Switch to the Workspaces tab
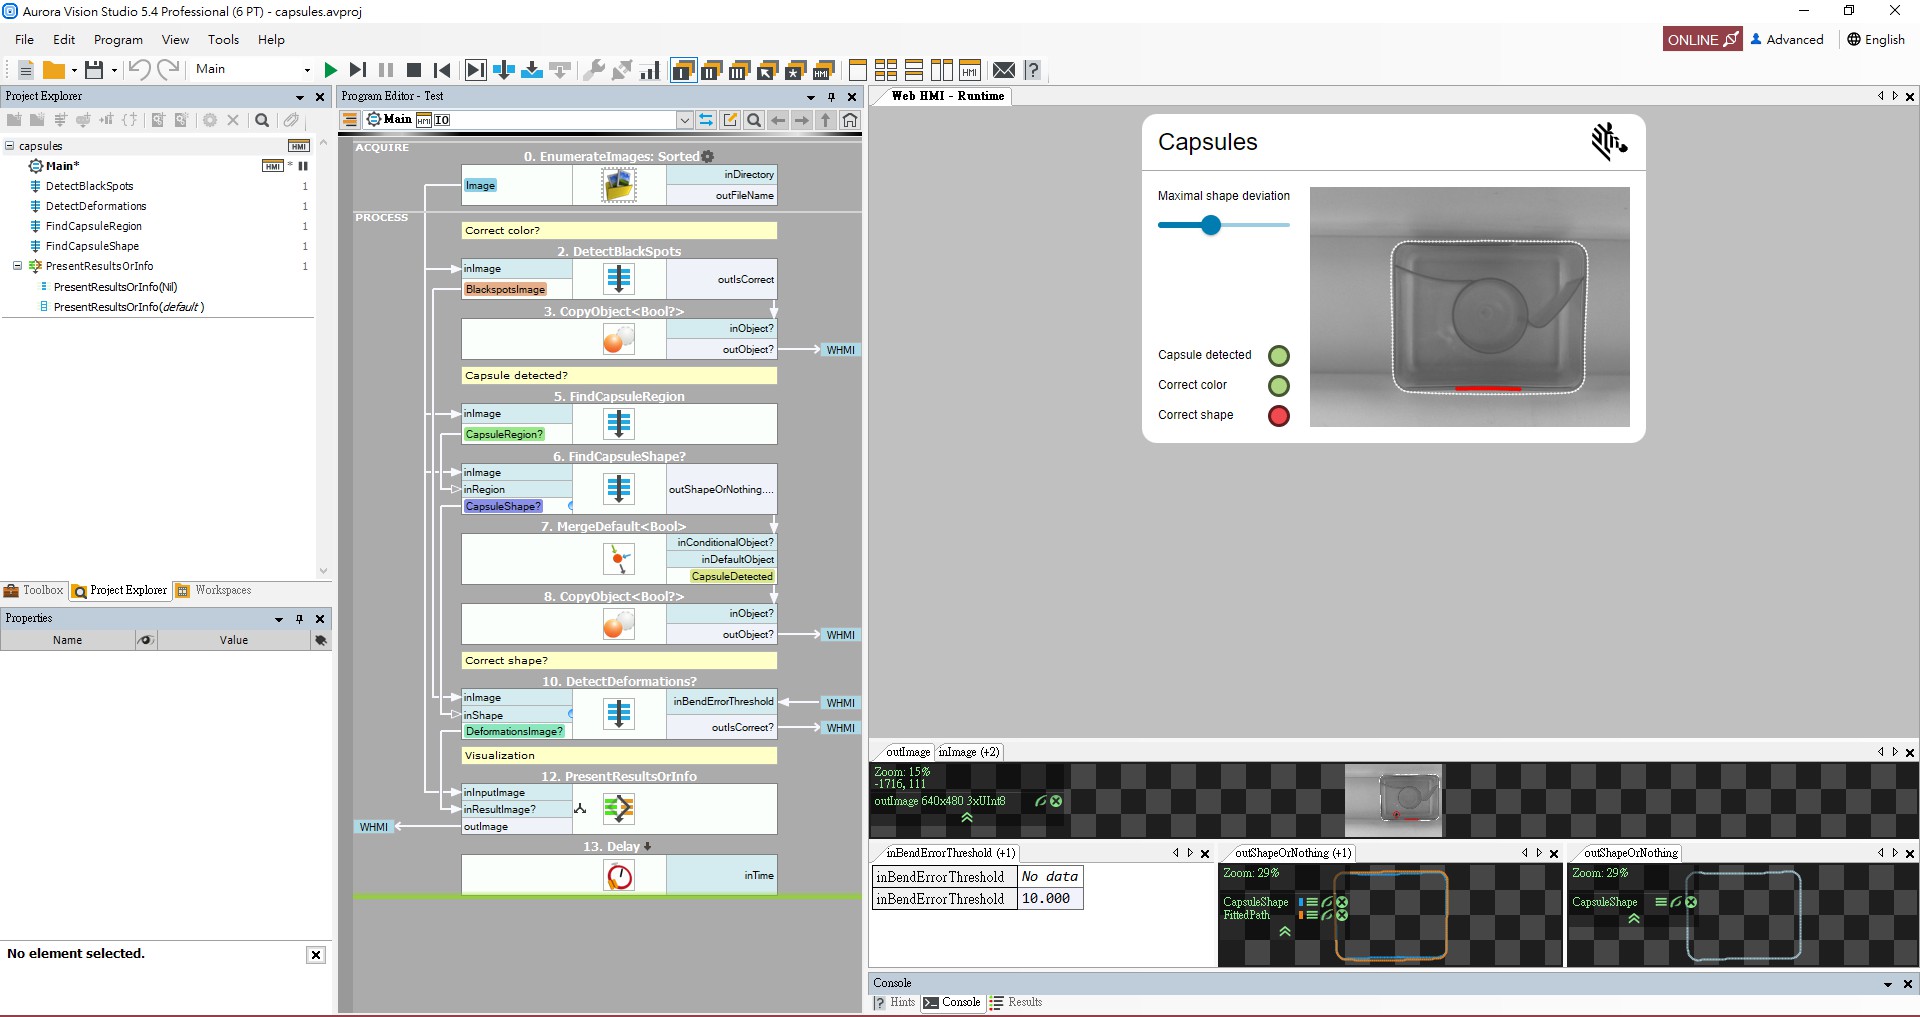Screen dimensions: 1920x1017 coord(214,591)
